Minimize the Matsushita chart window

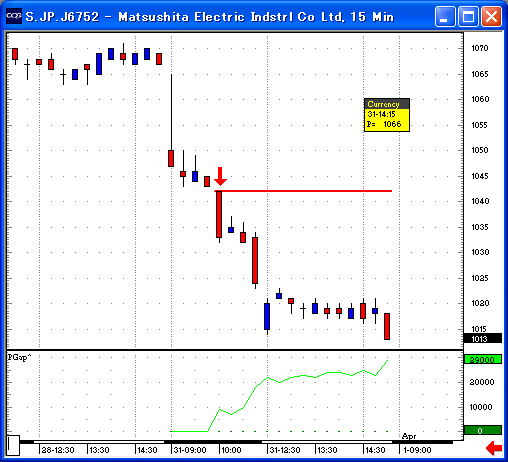pyautogui.click(x=445, y=16)
